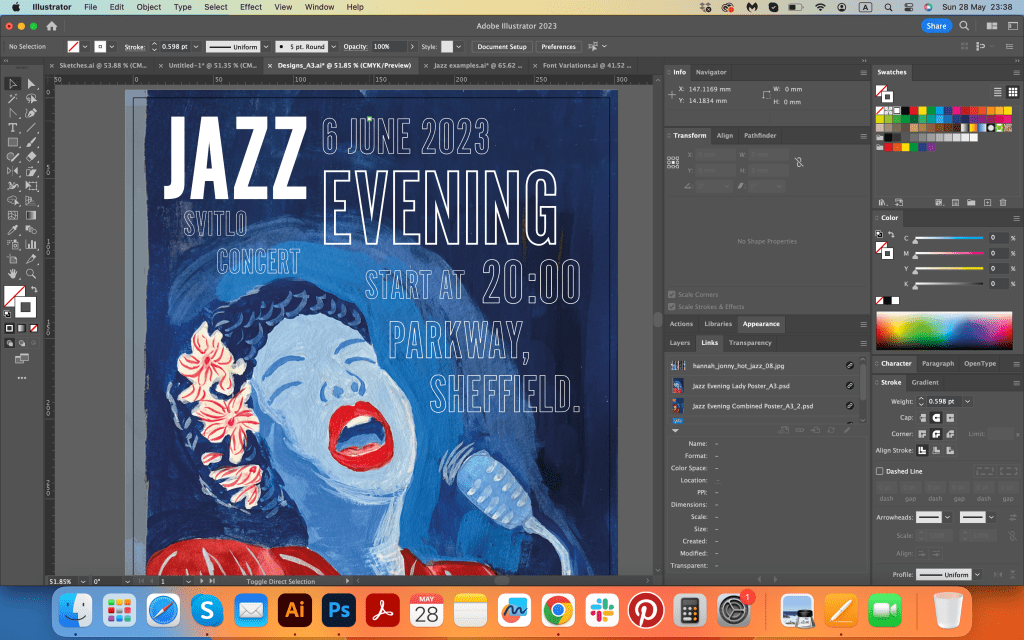Viewport: 1024px width, 640px height.
Task: Click the Cyan color slider
Action: coord(948,238)
